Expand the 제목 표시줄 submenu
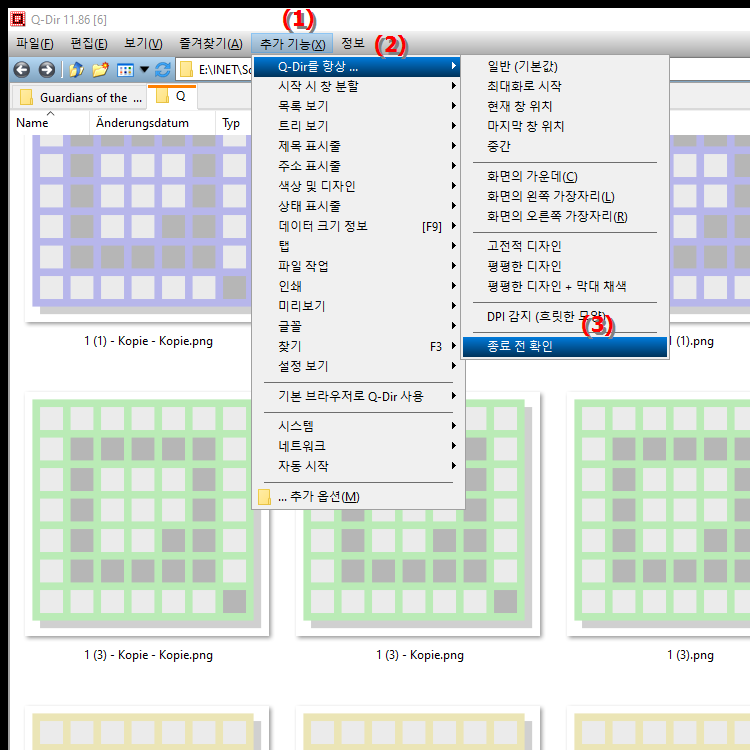Screen dimensions: 750x750 [x=357, y=146]
